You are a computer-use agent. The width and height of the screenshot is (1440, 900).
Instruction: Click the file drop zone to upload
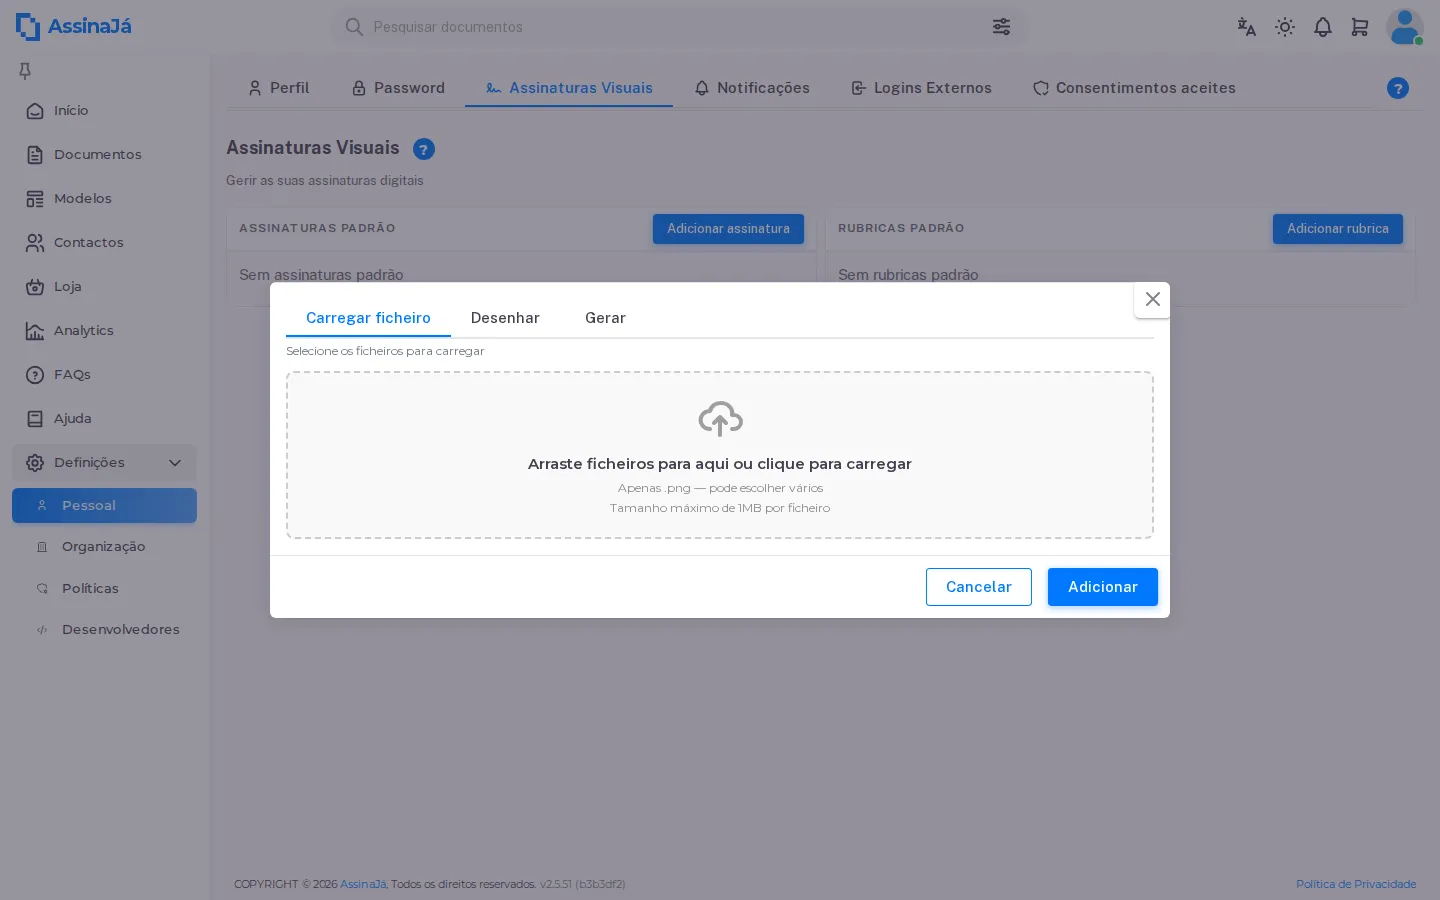point(720,455)
